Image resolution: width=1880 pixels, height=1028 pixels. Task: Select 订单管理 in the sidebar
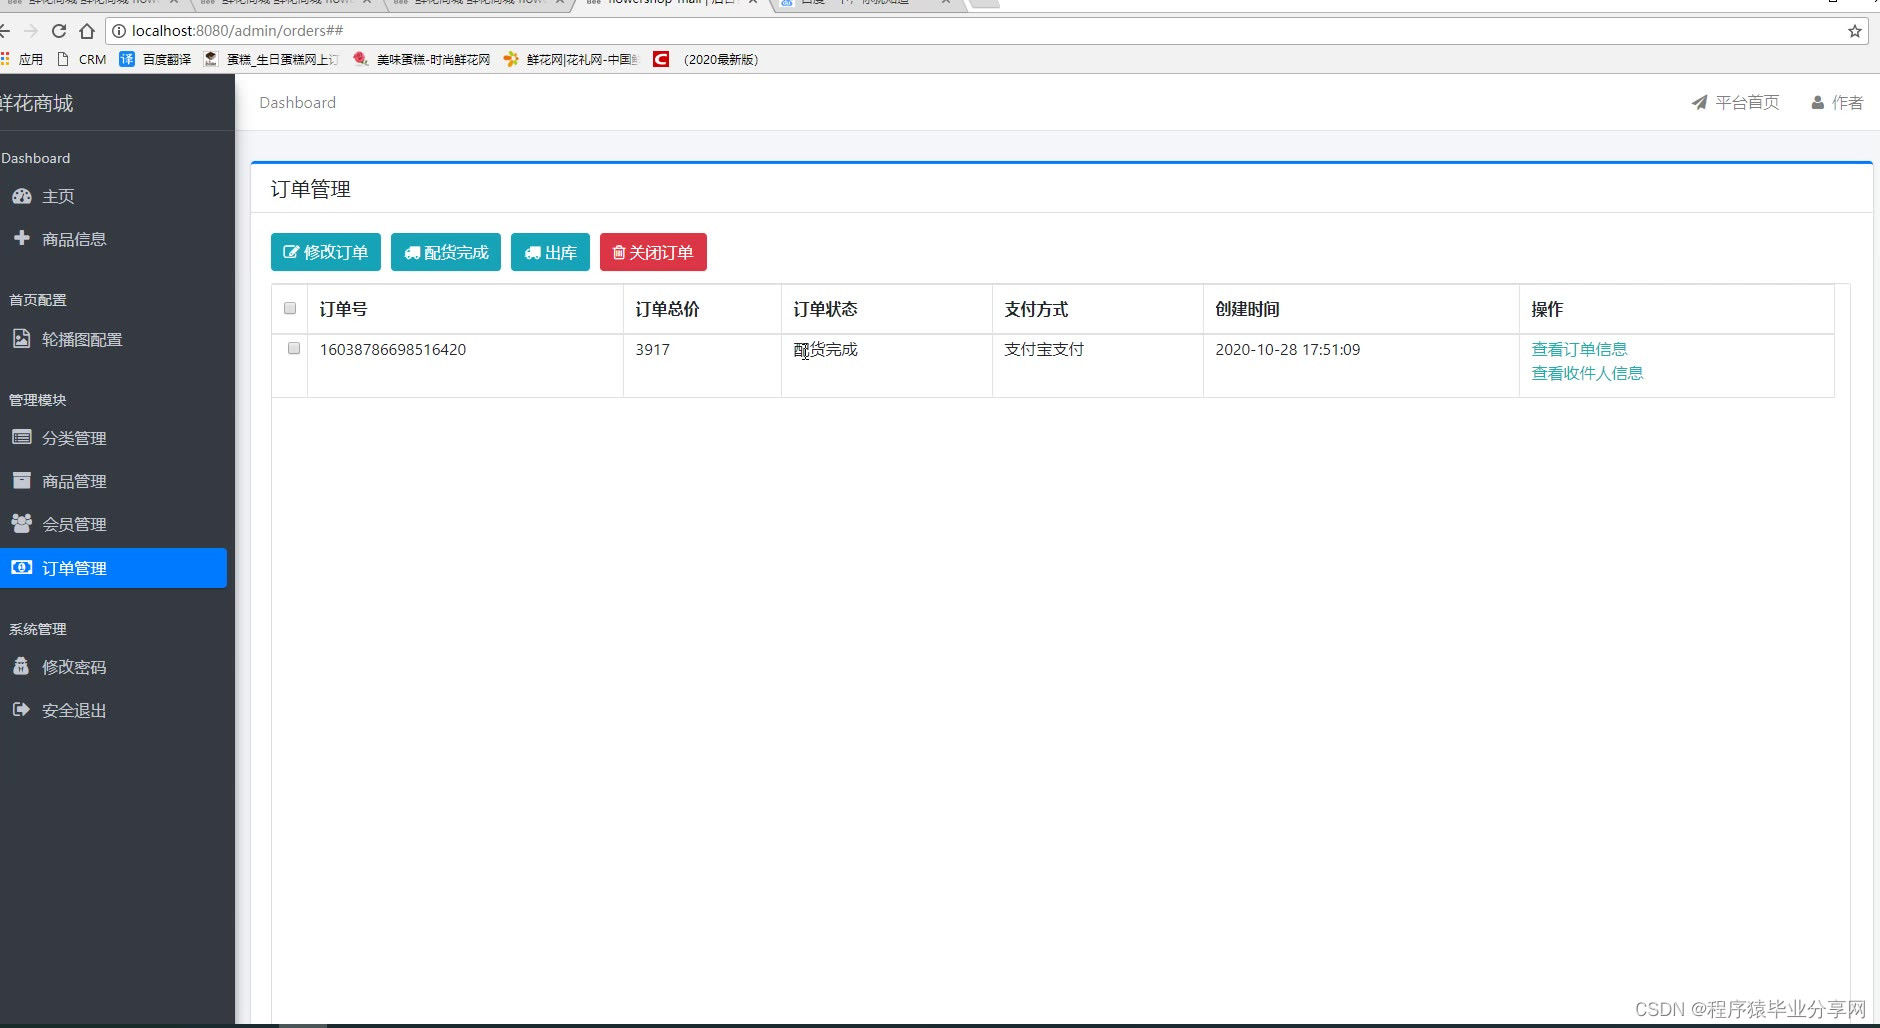click(114, 568)
